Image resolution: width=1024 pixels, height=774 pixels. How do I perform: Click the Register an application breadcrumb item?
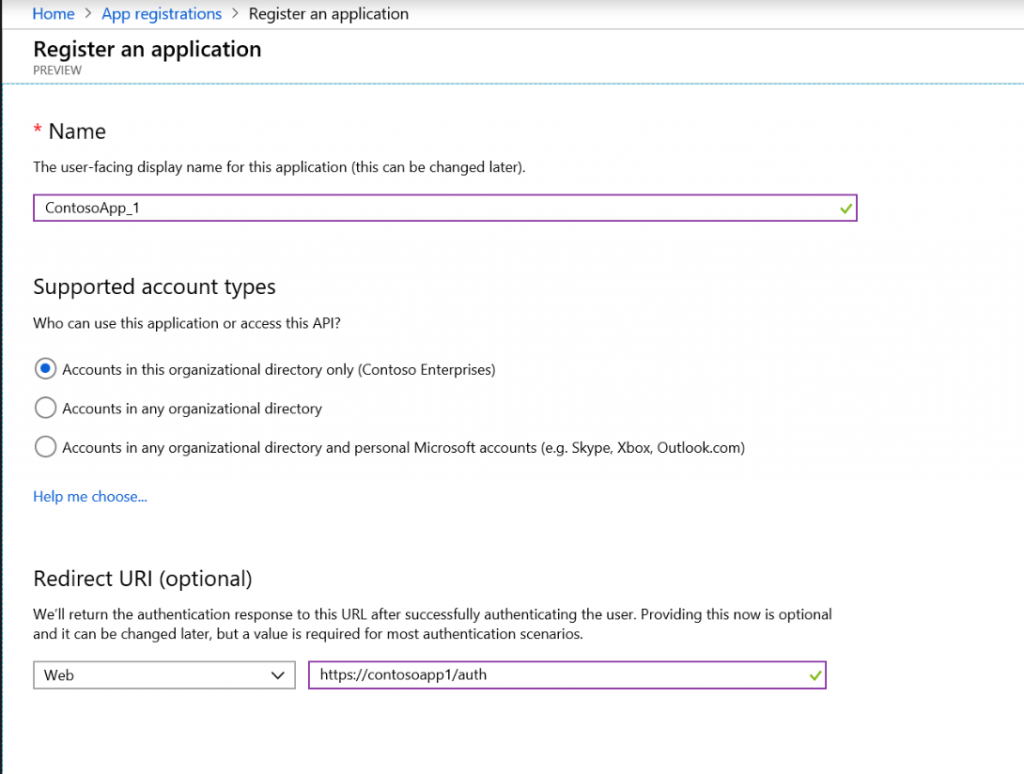328,14
